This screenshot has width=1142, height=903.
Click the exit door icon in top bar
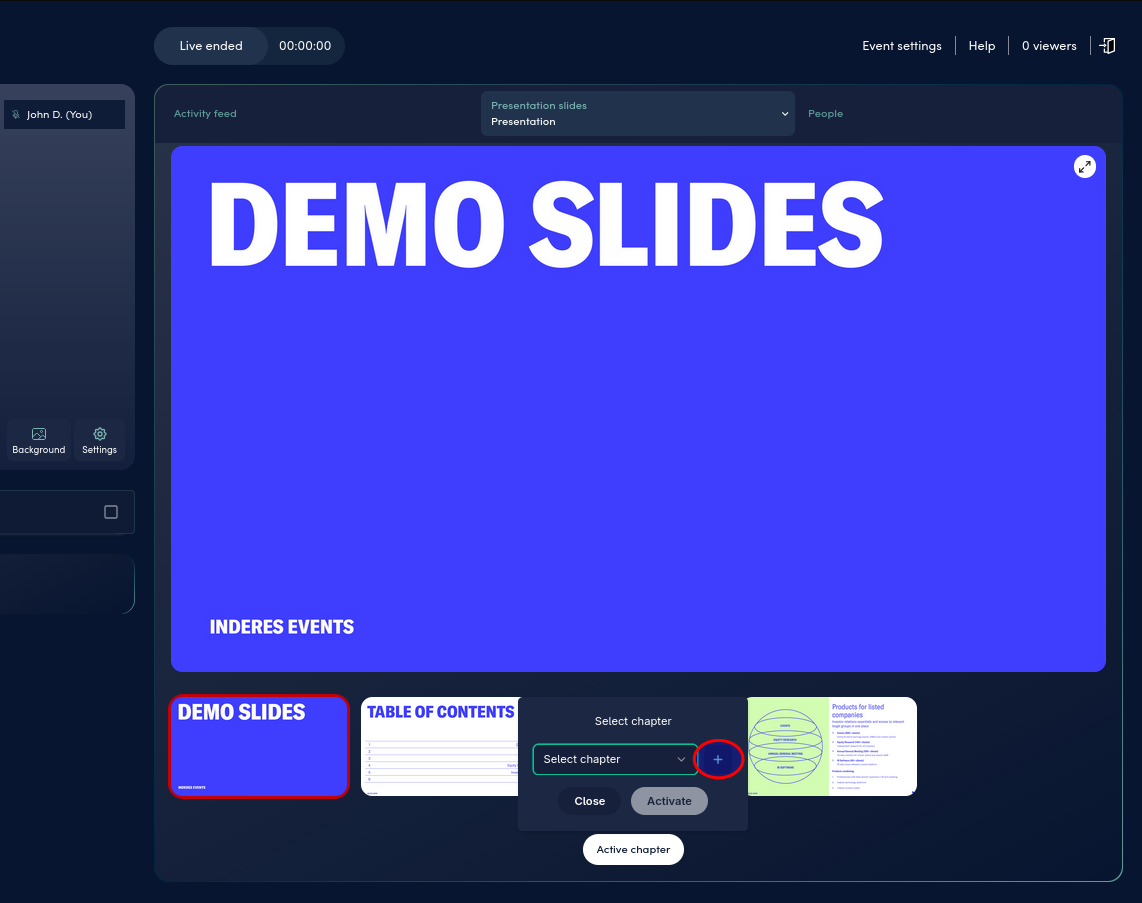point(1107,45)
